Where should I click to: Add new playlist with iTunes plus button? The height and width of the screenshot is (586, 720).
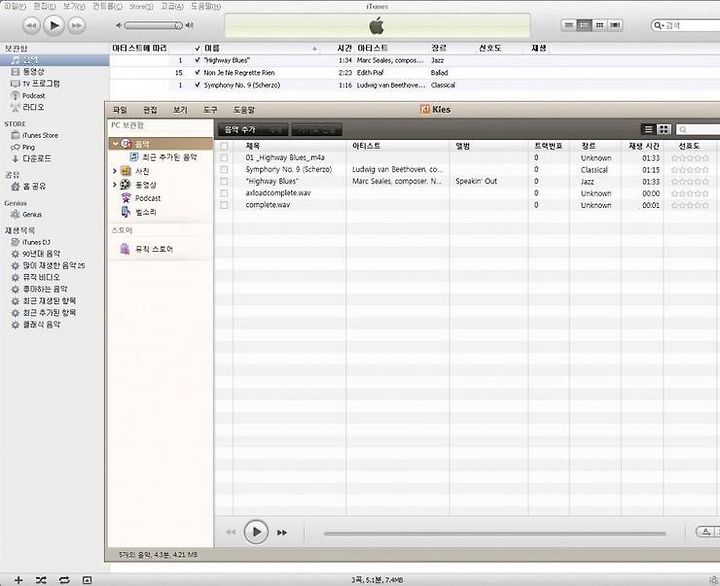(x=18, y=580)
